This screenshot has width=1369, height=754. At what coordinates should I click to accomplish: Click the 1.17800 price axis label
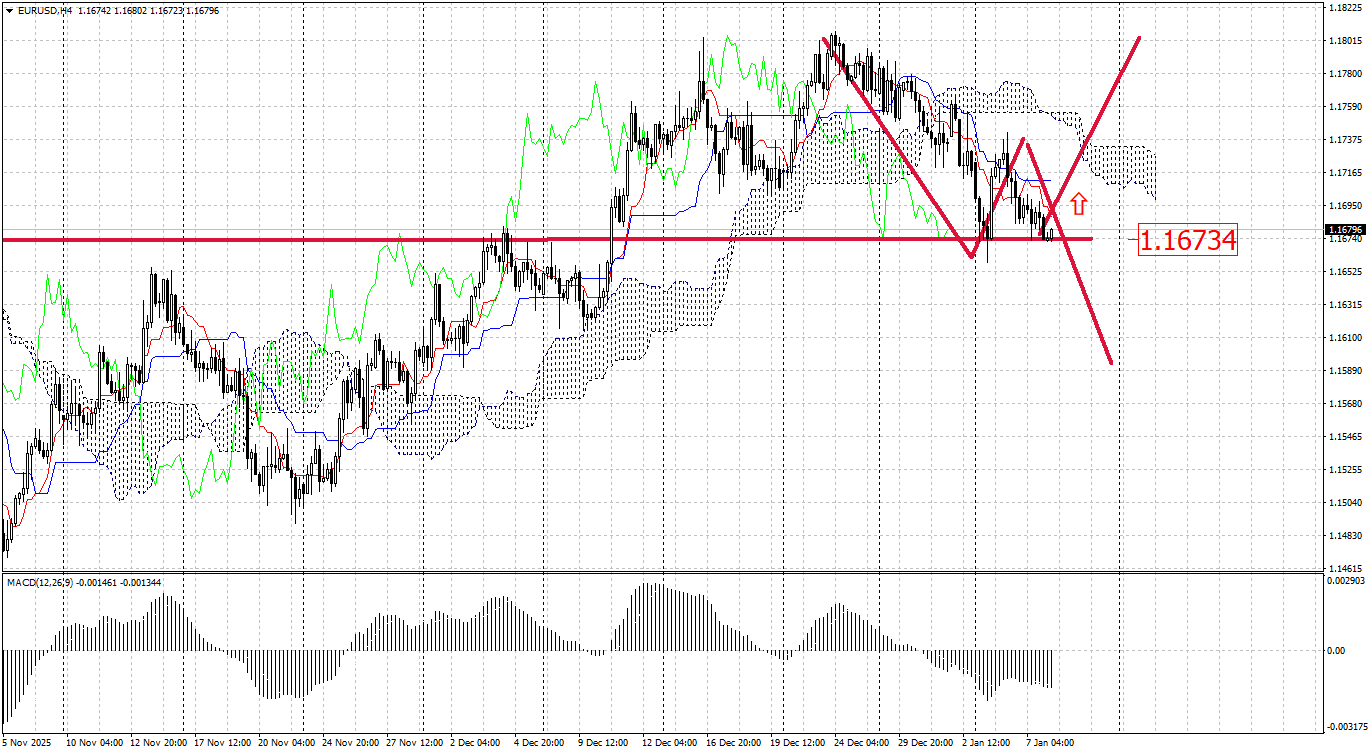click(x=1345, y=74)
